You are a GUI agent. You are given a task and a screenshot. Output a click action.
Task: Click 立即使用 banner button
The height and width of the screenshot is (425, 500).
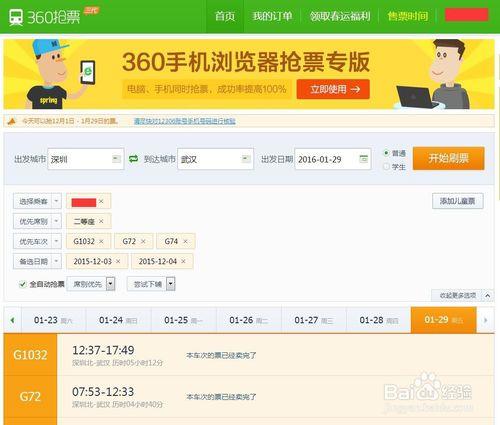point(333,89)
